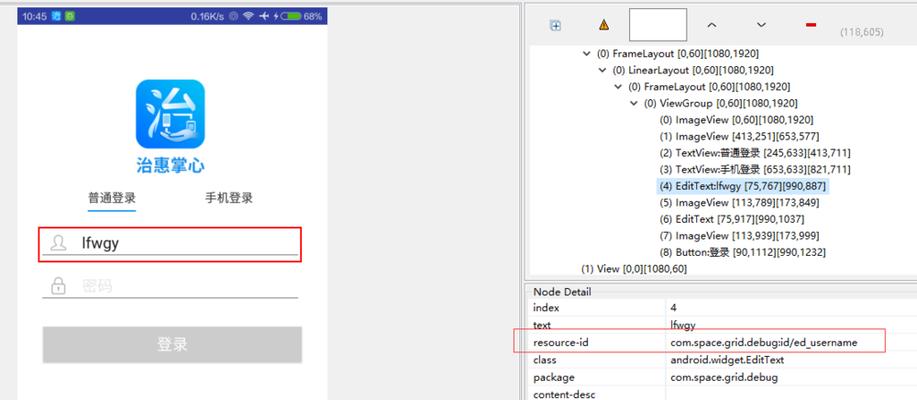Click the package value com.space.grid.debug

tap(724, 377)
